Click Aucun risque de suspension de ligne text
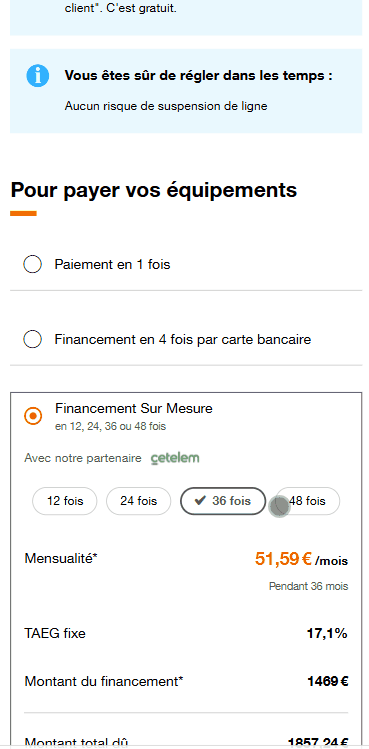This screenshot has width=369, height=749. pos(166,106)
